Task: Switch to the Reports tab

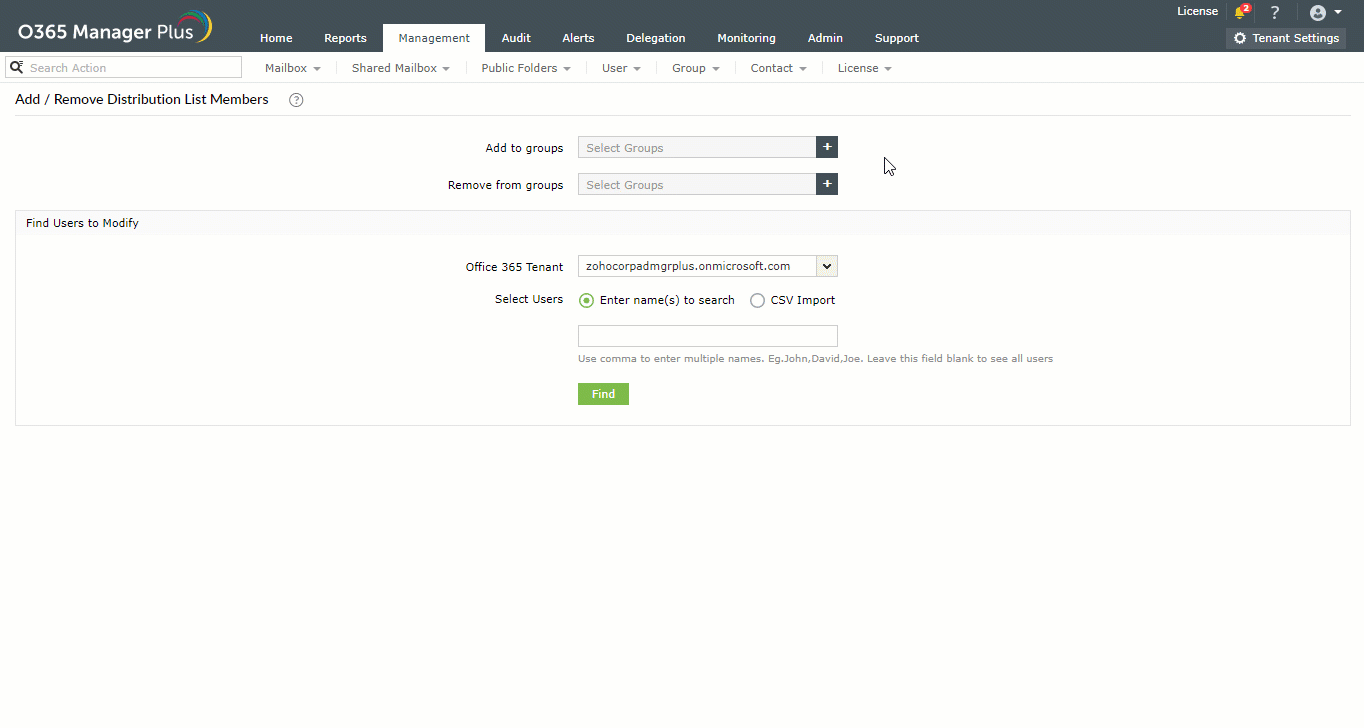Action: pyautogui.click(x=345, y=38)
